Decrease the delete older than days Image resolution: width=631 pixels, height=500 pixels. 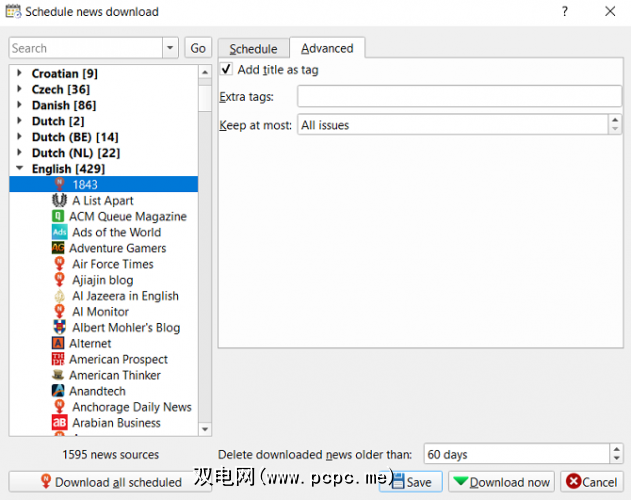pos(617,459)
